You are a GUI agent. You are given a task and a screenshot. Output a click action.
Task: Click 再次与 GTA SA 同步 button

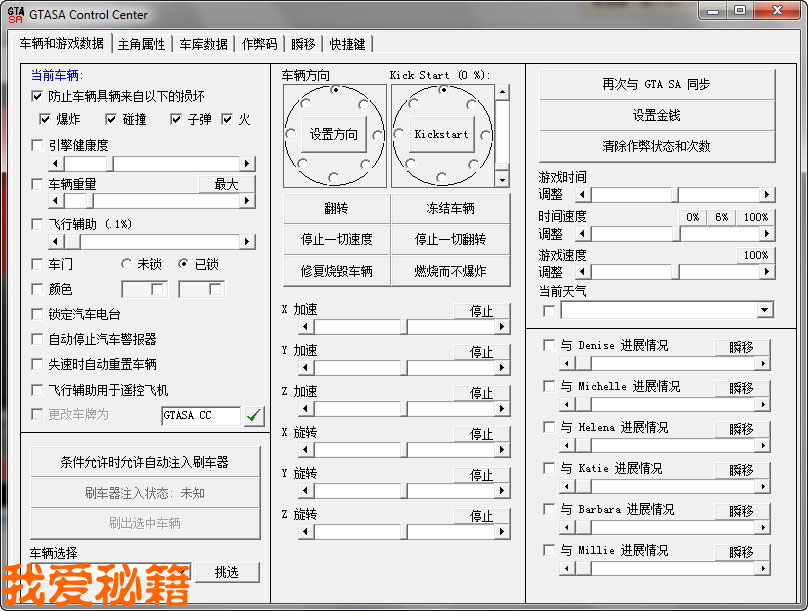pyautogui.click(x=656, y=85)
